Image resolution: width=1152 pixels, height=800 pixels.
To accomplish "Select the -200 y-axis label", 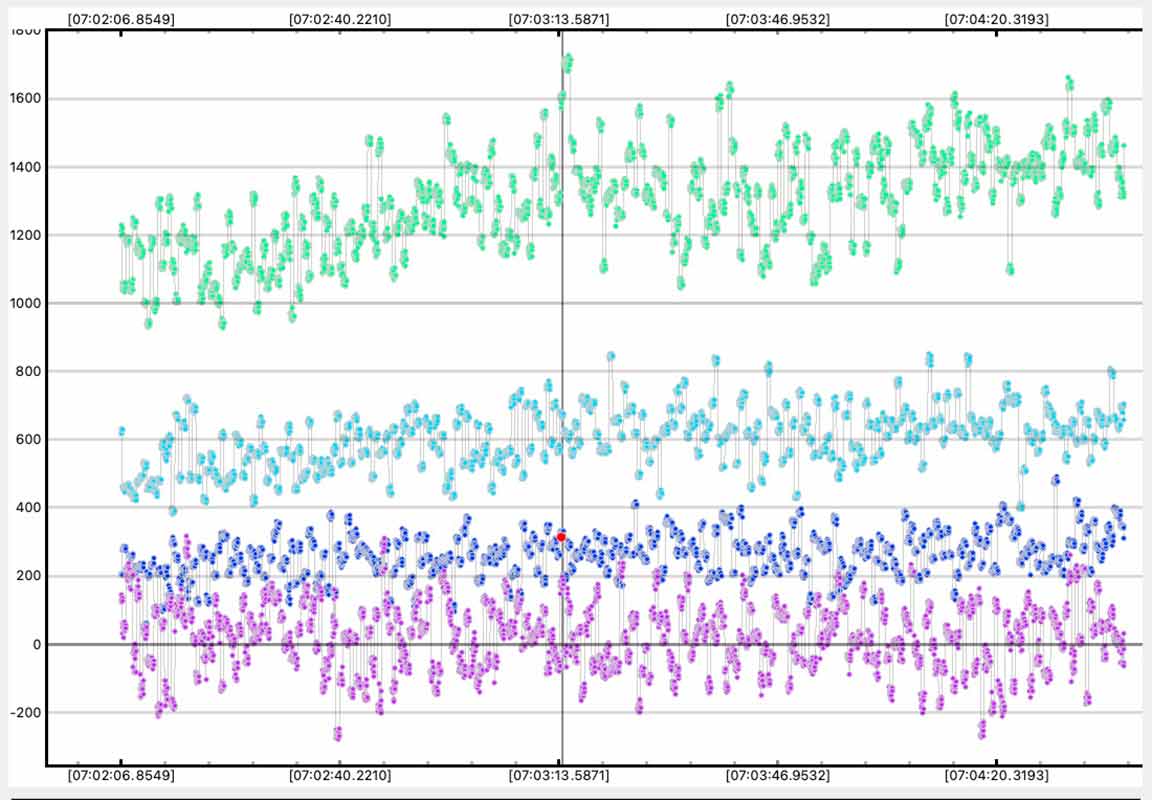I will pyautogui.click(x=26, y=713).
